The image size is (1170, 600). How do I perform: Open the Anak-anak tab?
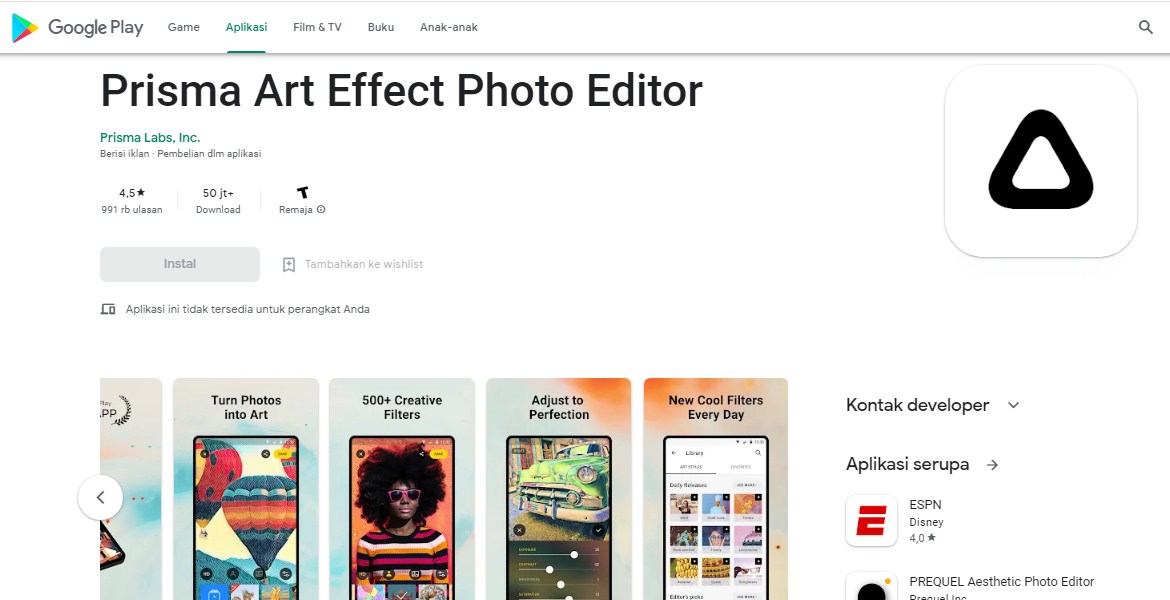click(448, 27)
